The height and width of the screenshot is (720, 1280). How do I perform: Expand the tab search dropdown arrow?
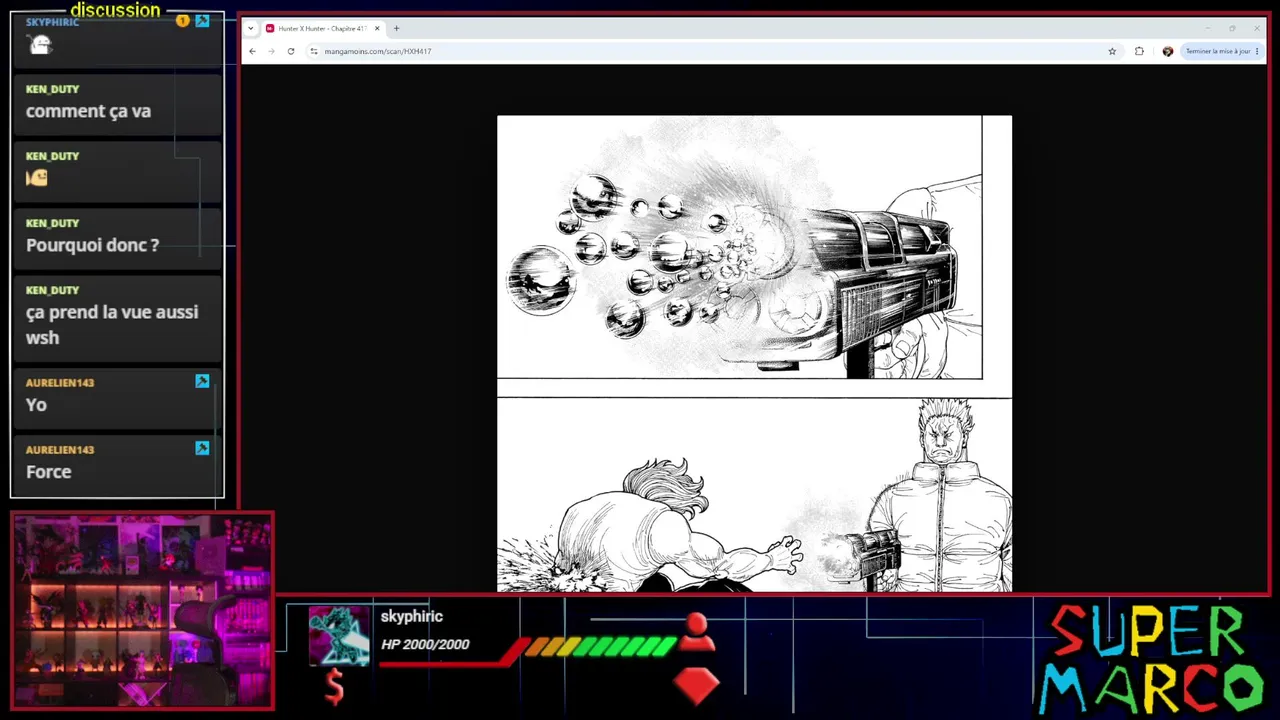(x=250, y=28)
